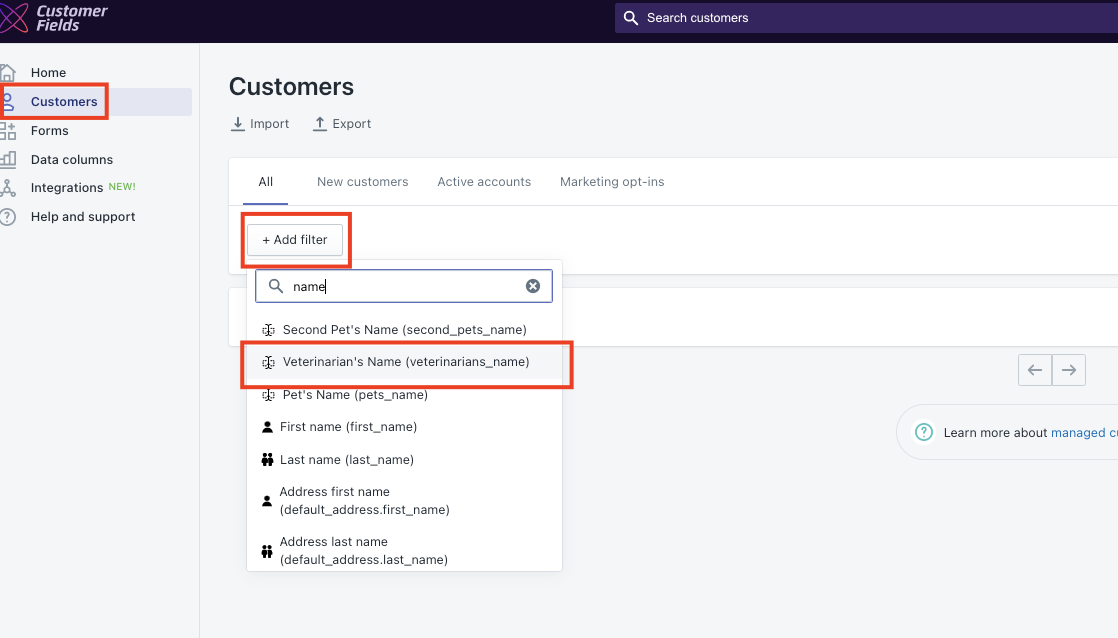Select Last name filter option

[x=346, y=460]
